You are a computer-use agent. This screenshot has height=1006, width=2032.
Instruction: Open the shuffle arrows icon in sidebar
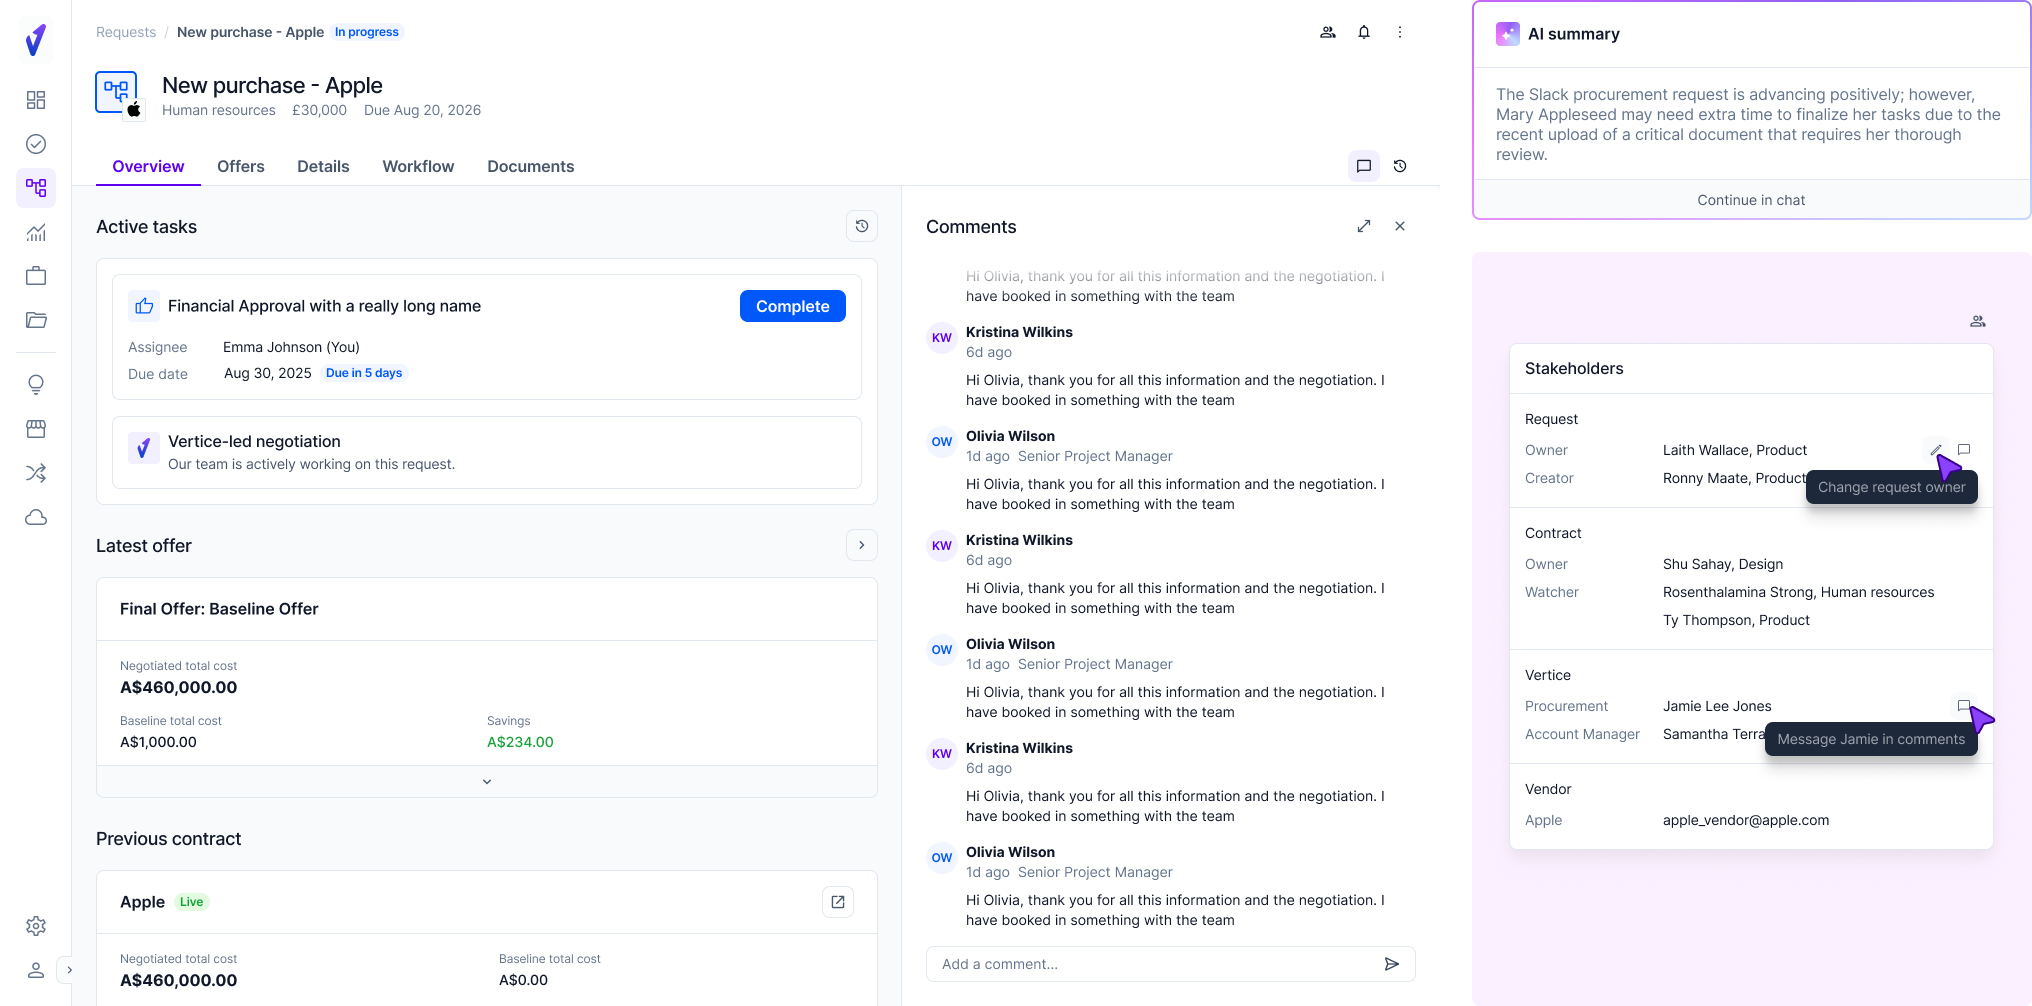tap(36, 473)
